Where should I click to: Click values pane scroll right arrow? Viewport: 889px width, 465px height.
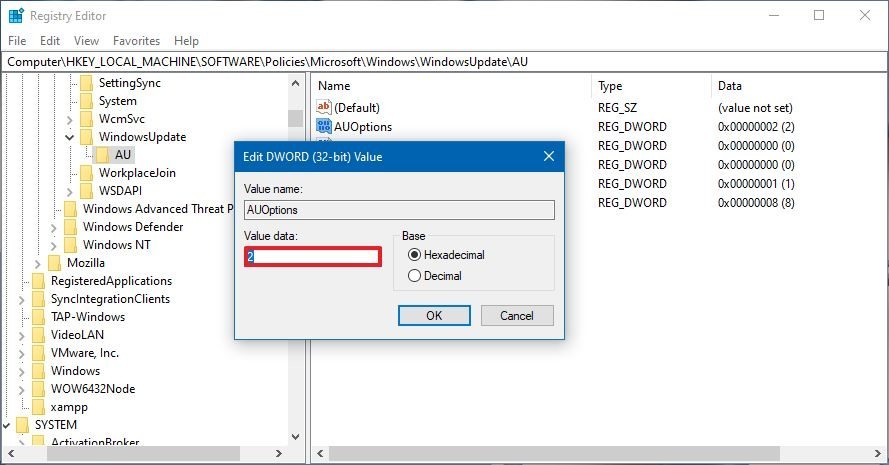(x=879, y=454)
